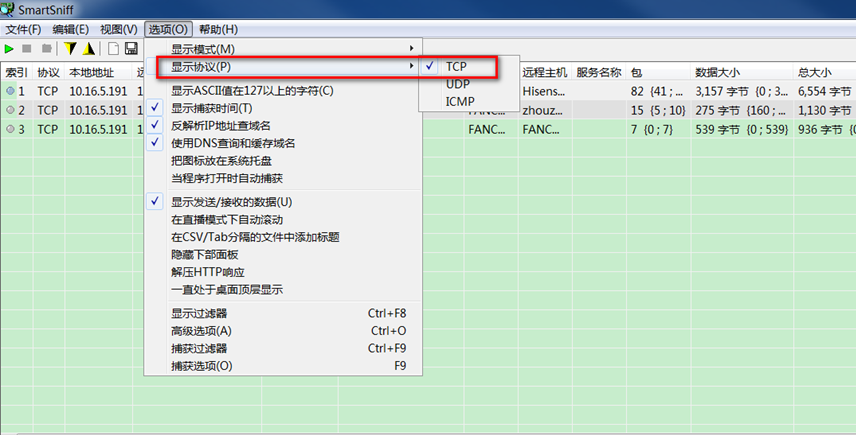Open the 文件(F) menu
The image size is (856, 435).
[x=23, y=29]
